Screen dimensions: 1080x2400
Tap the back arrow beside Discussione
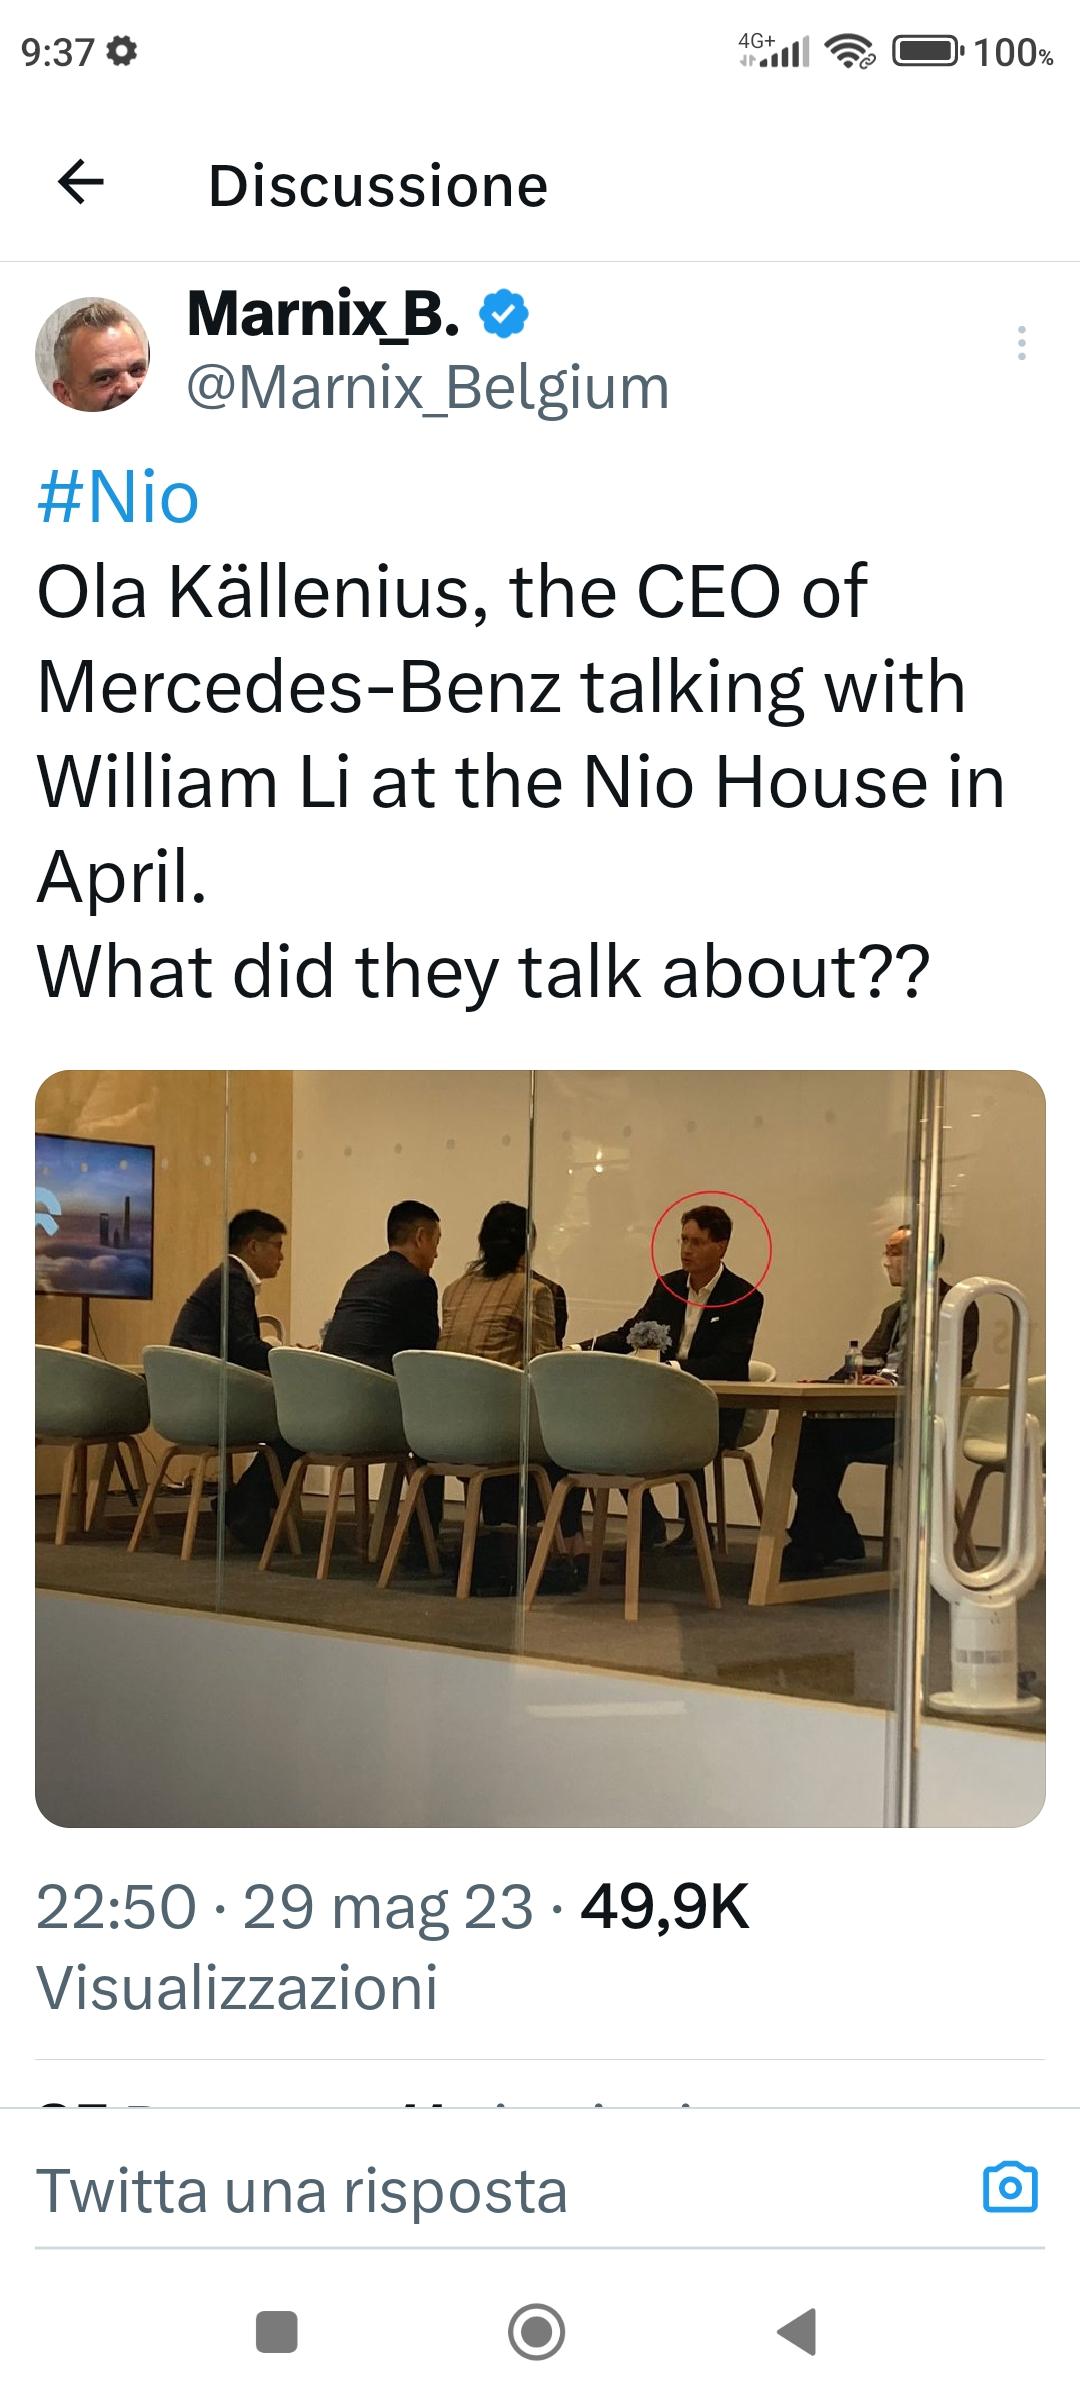[x=81, y=182]
